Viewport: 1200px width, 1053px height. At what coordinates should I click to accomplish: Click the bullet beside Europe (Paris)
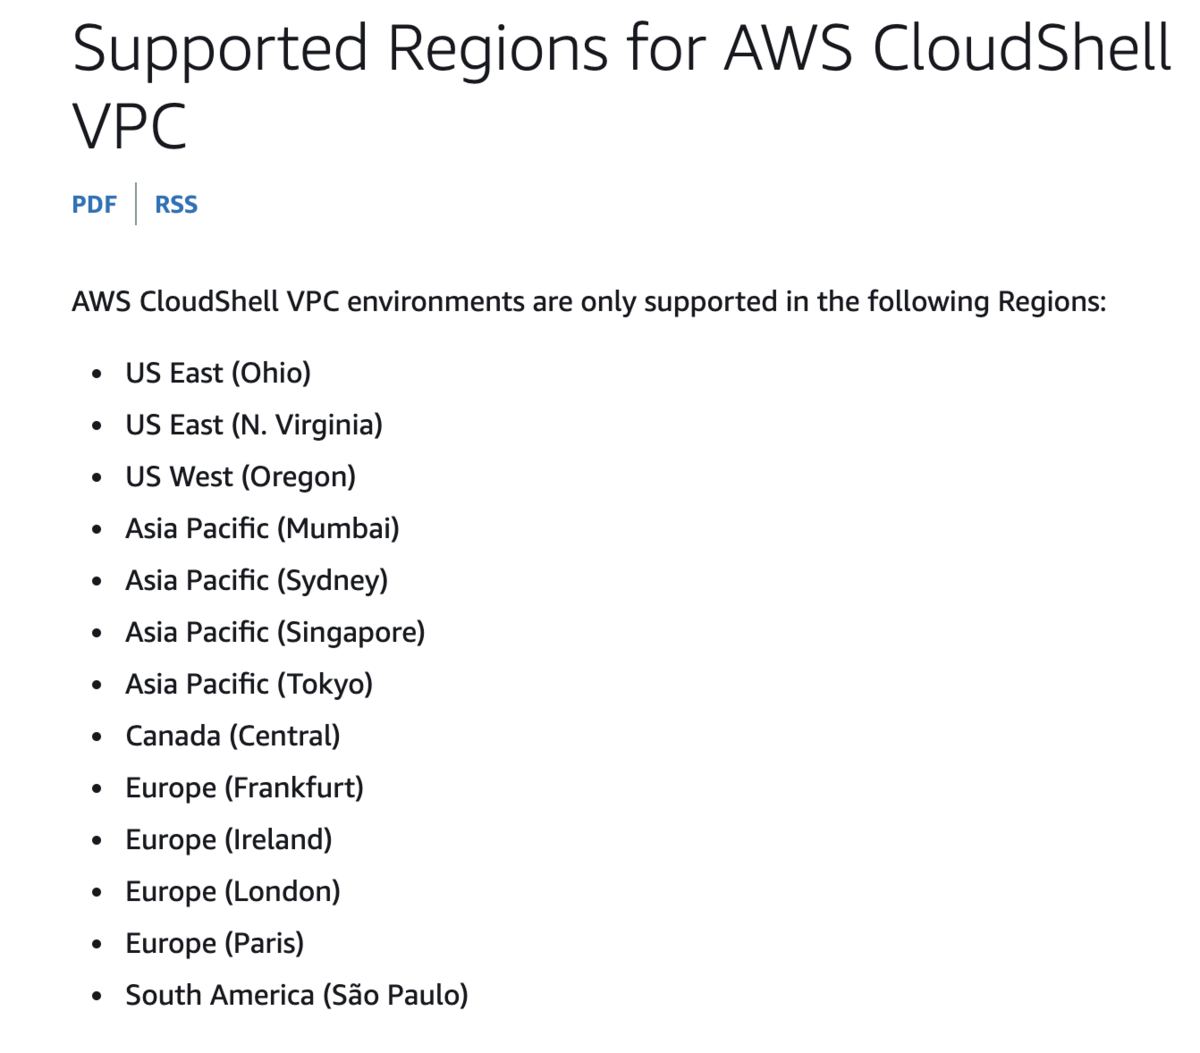point(96,944)
